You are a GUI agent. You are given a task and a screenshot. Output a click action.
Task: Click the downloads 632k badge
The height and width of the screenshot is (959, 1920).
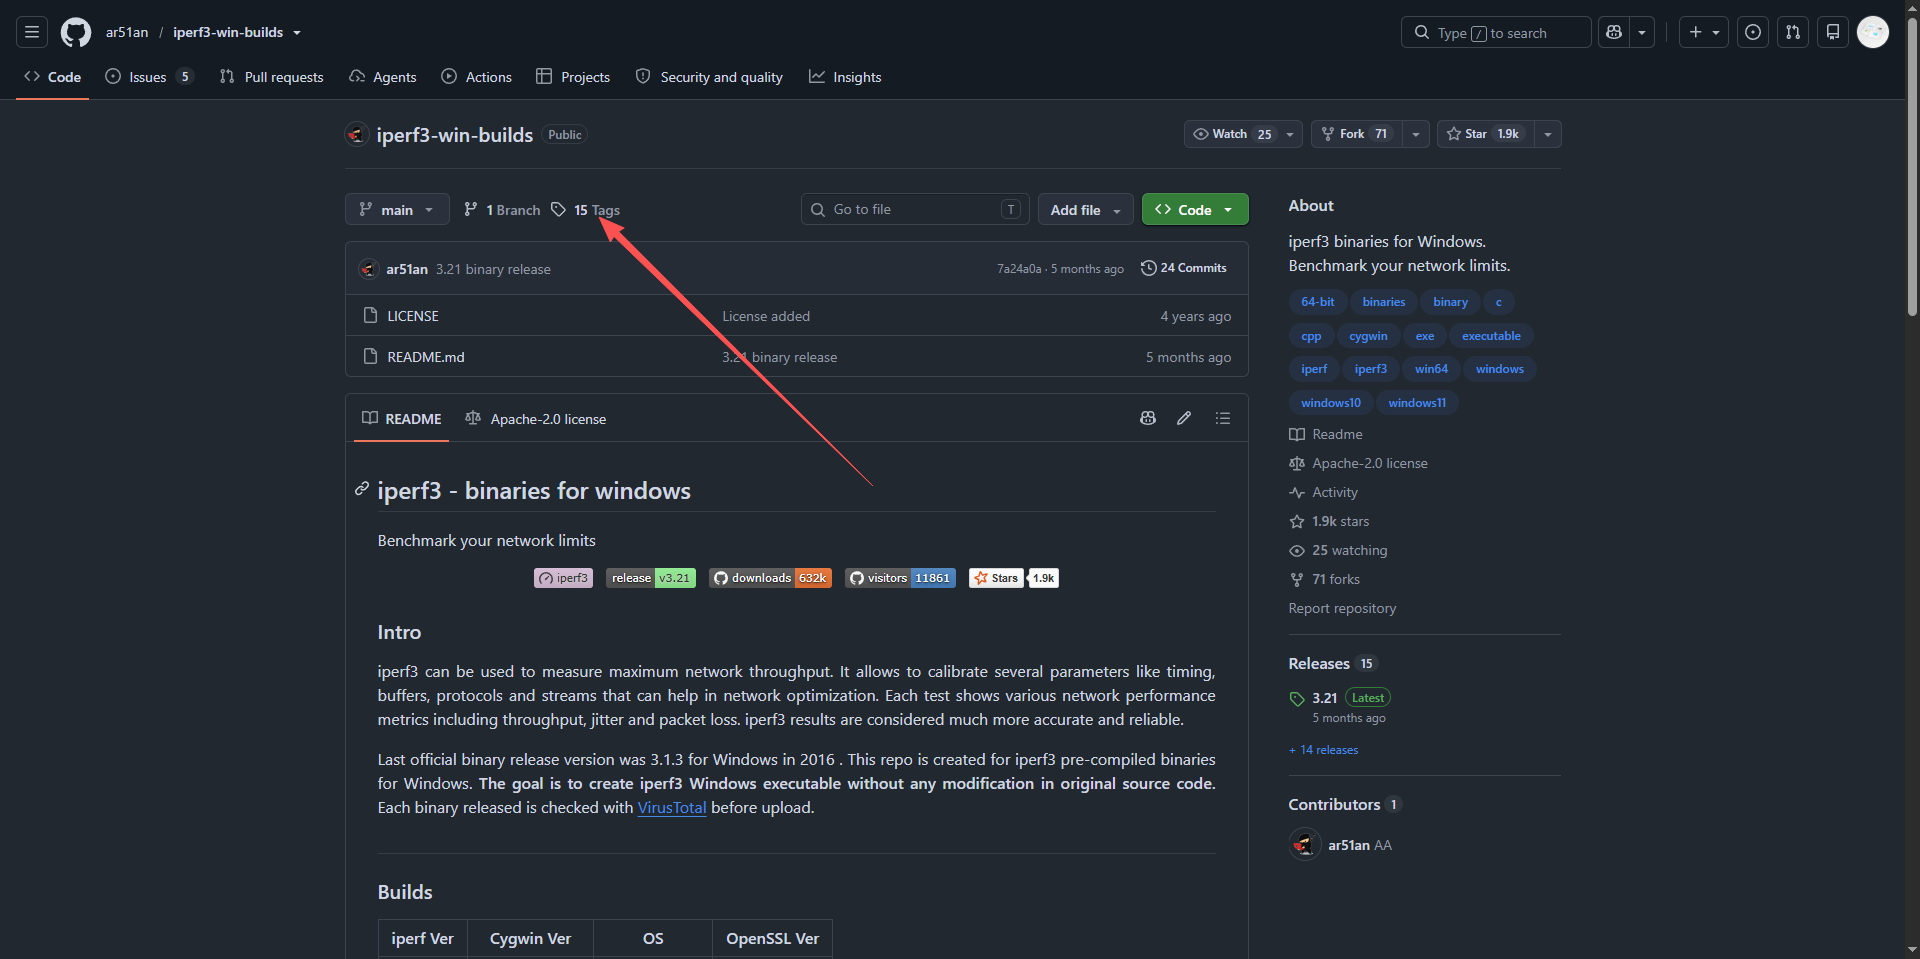(770, 578)
